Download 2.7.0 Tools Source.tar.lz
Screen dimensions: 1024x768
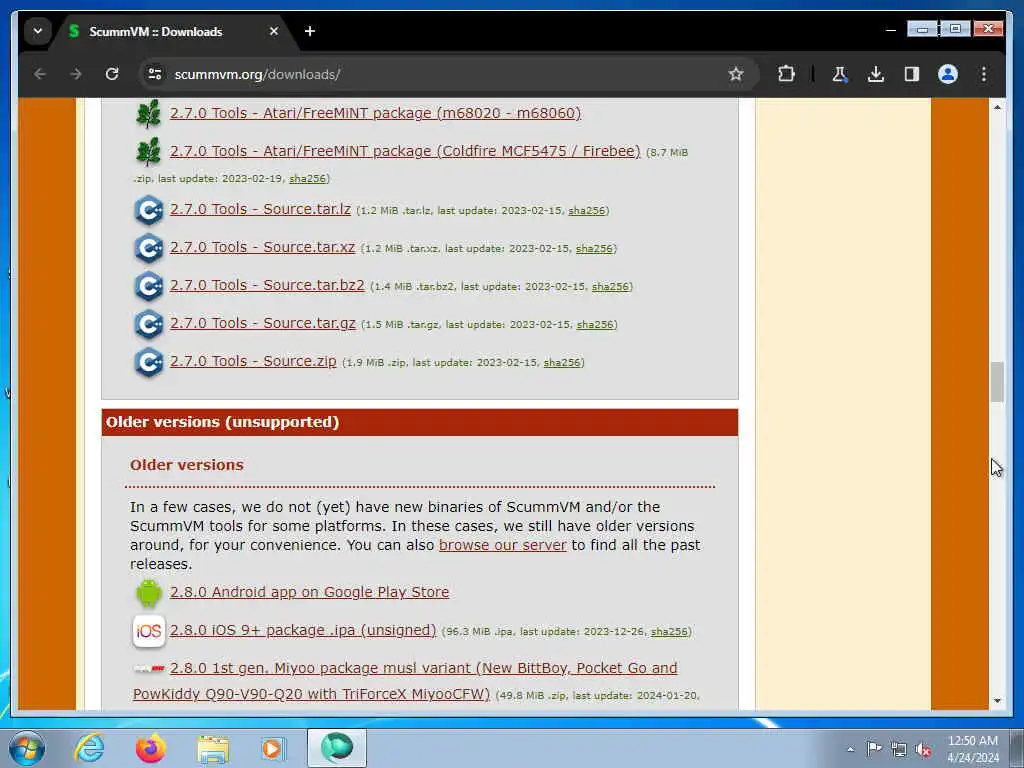260,209
